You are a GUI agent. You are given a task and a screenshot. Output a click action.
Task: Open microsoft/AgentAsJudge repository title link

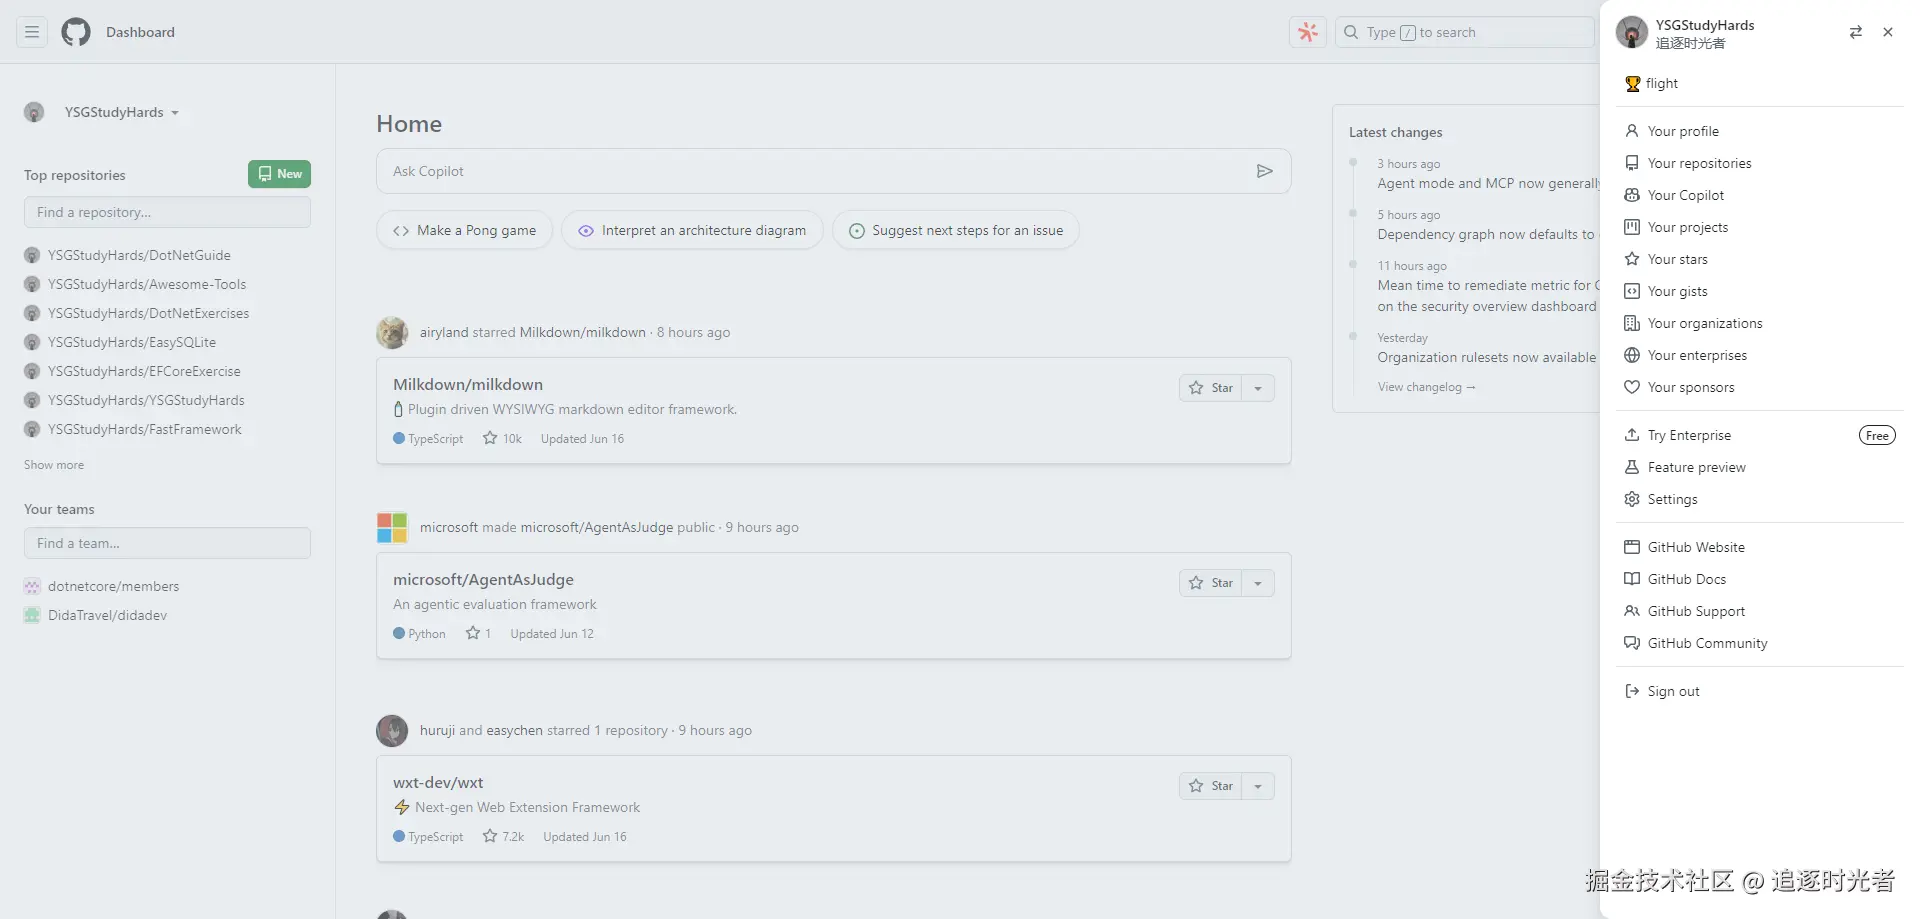[x=483, y=579]
